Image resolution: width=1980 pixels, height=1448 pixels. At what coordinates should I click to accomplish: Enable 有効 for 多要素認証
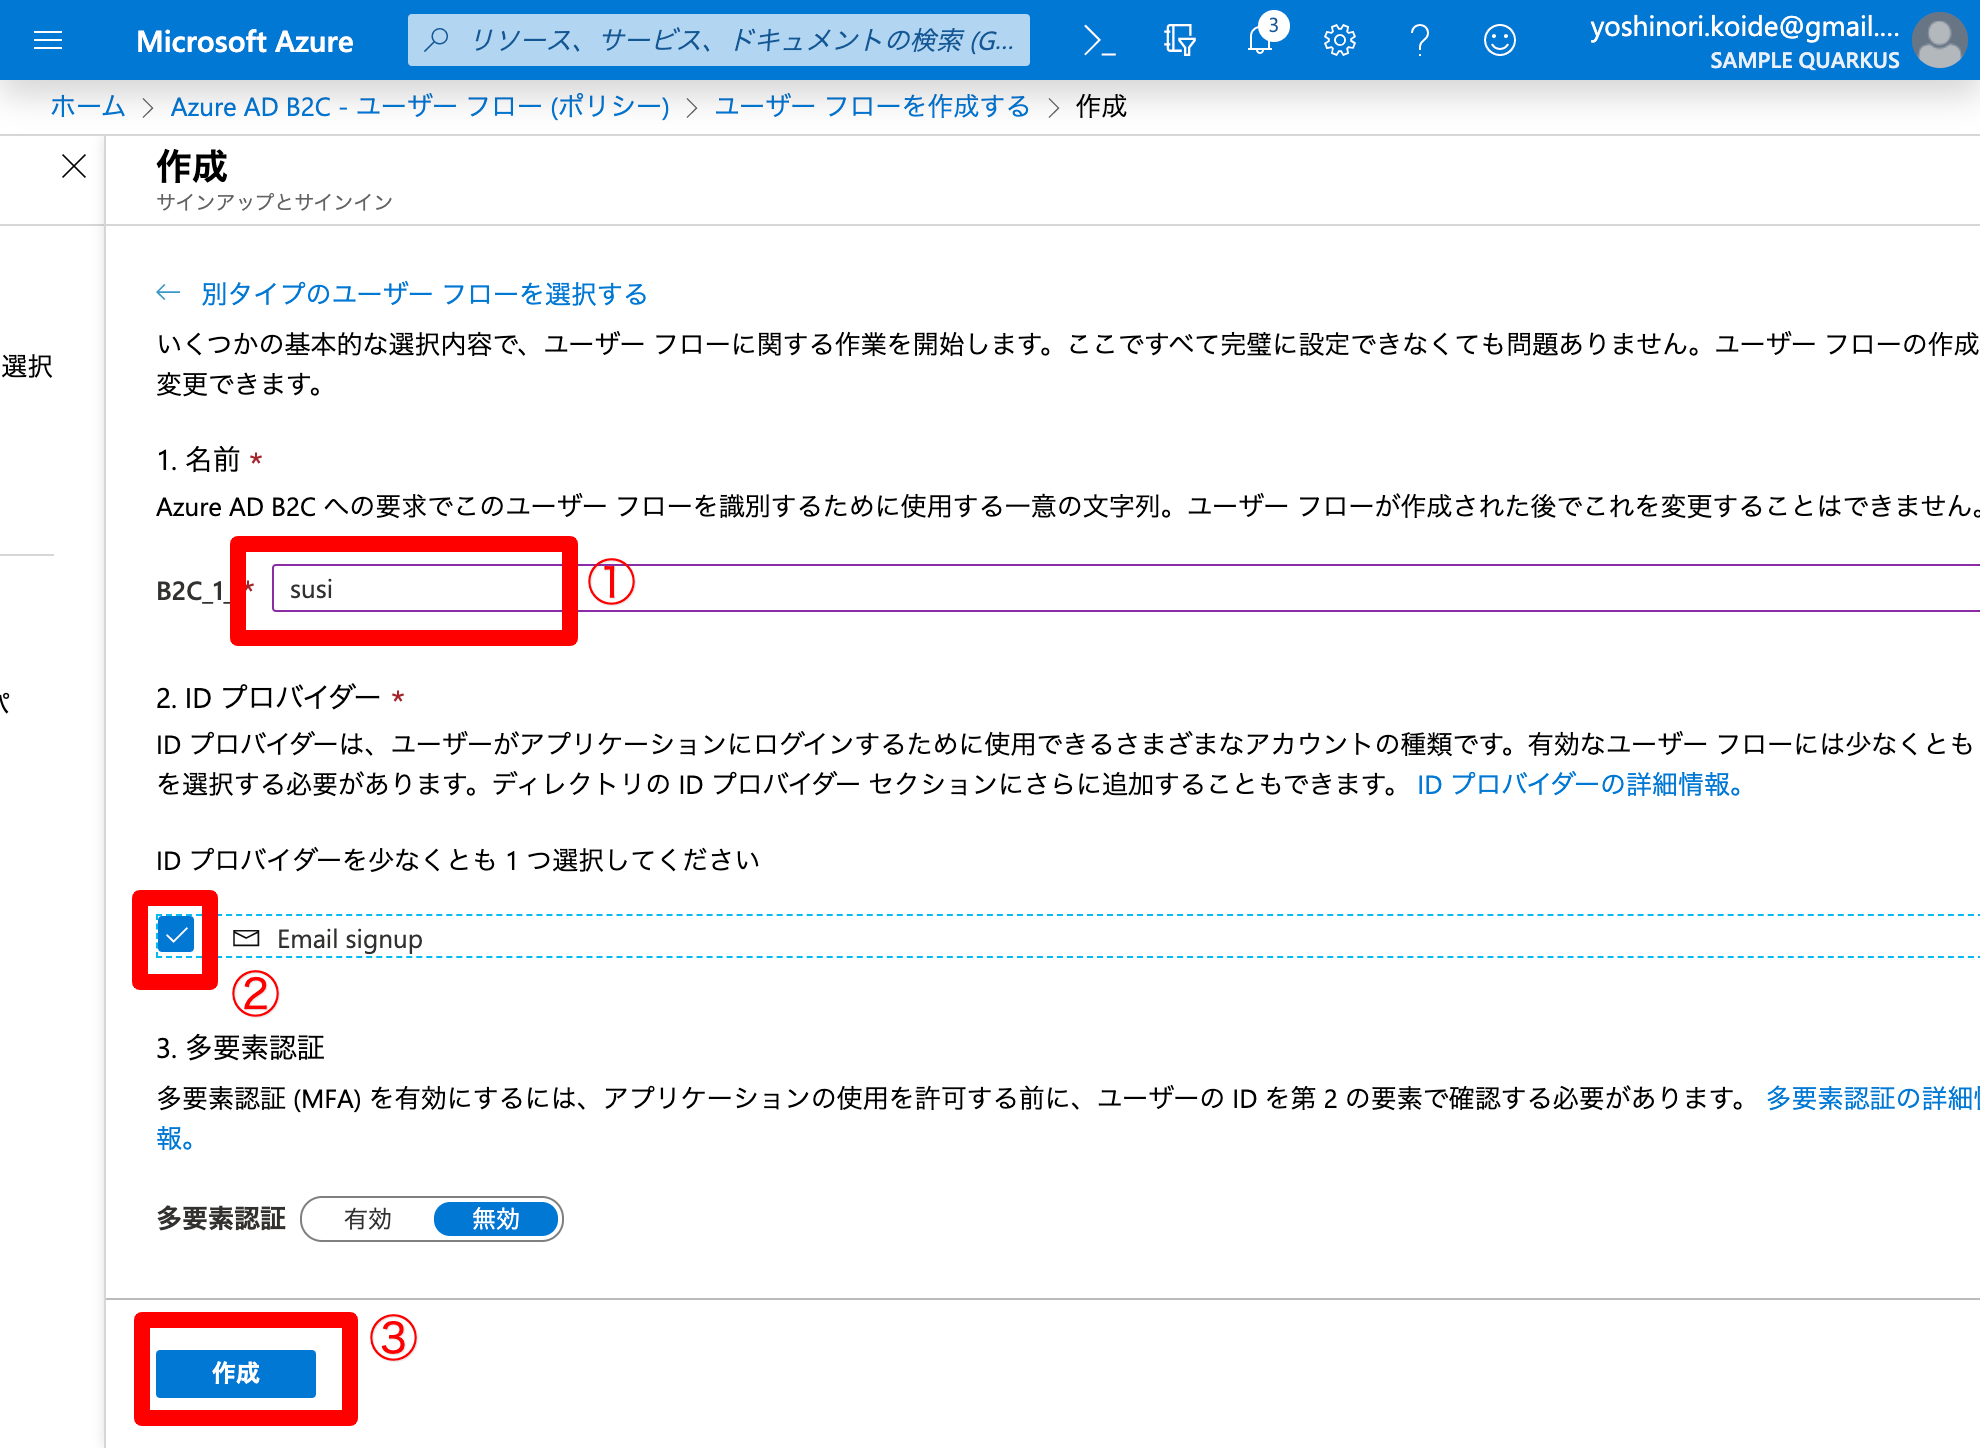(x=366, y=1219)
